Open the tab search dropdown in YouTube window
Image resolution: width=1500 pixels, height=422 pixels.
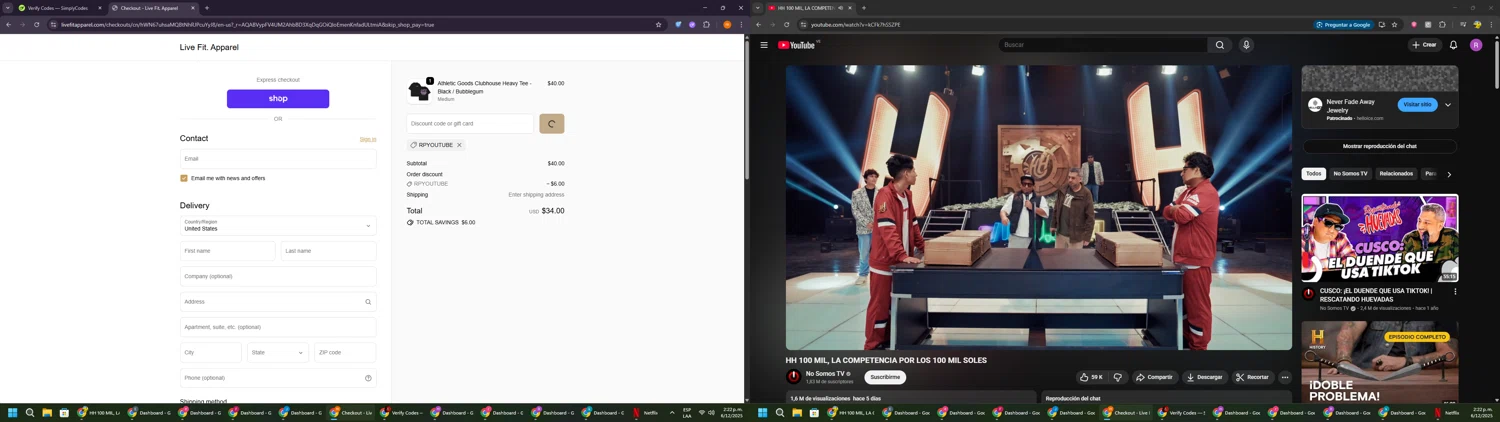coord(757,8)
